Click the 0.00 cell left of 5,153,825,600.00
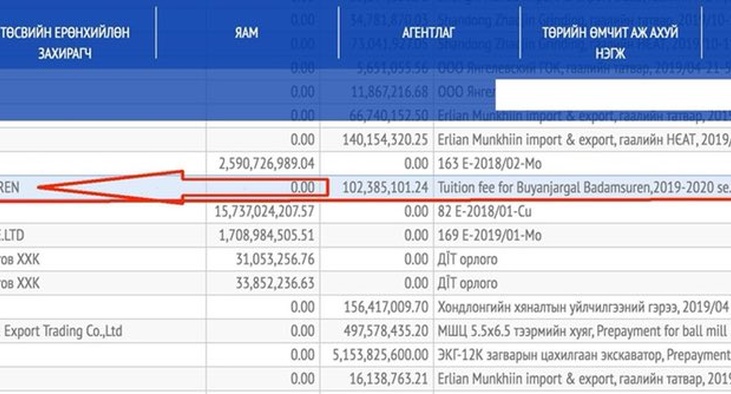 [x=303, y=355]
